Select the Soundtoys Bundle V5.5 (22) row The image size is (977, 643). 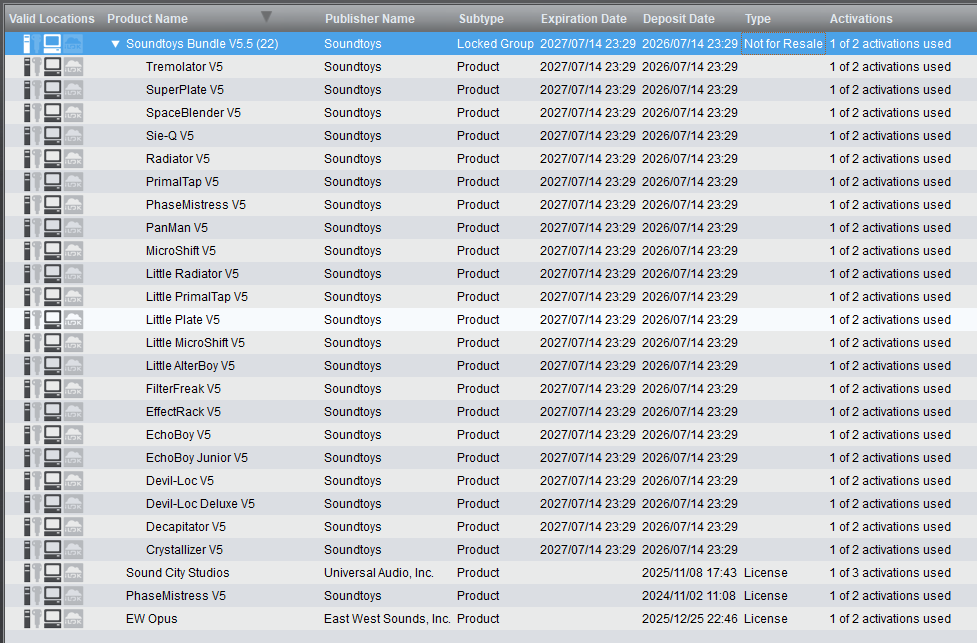point(491,44)
